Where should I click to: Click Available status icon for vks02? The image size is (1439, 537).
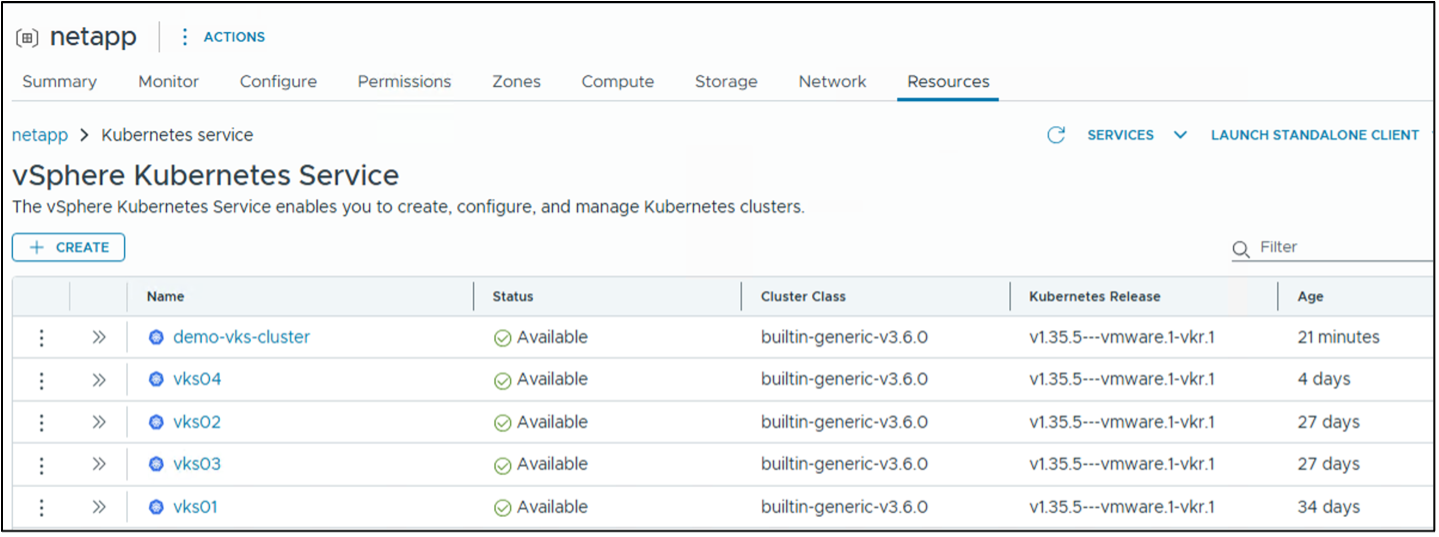[502, 423]
